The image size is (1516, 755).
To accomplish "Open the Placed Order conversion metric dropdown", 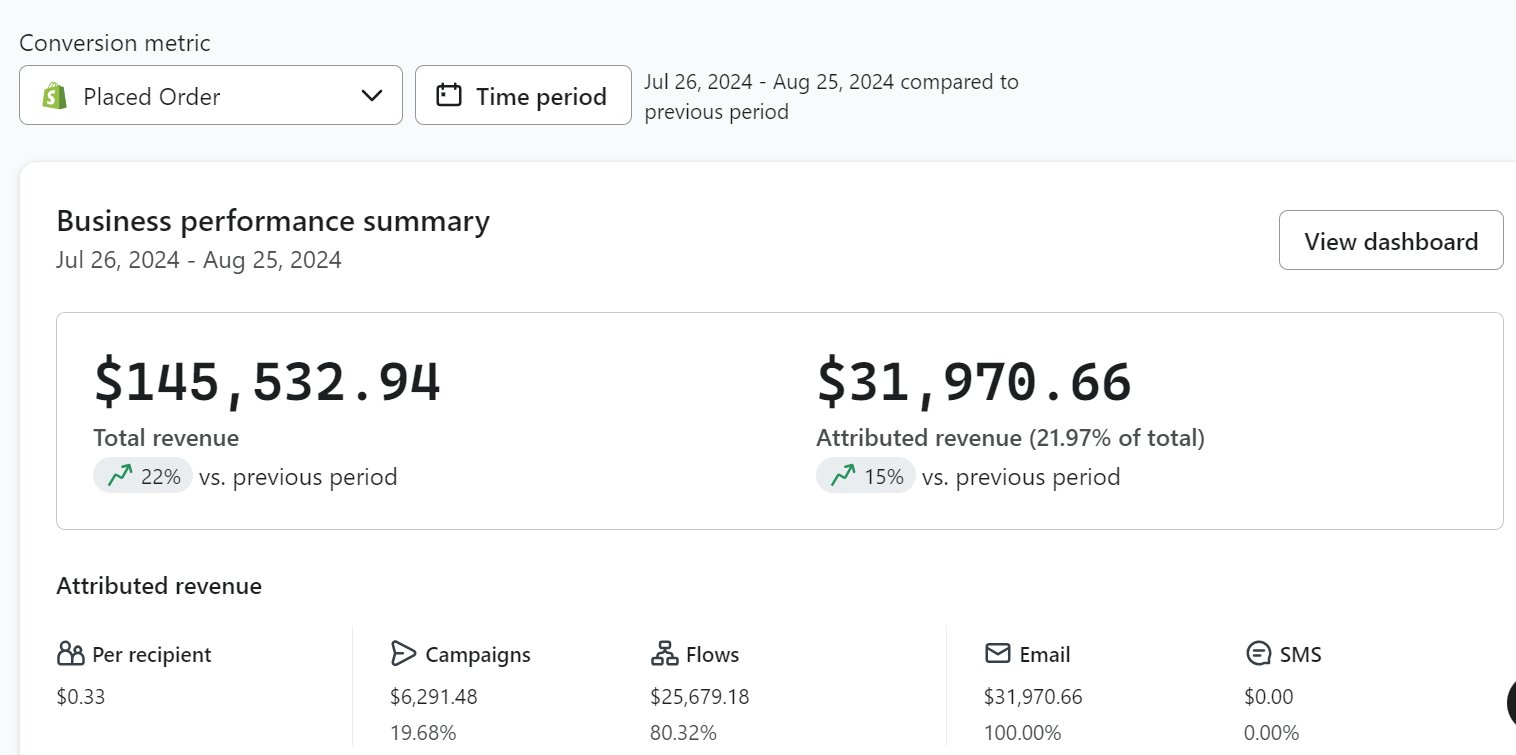I will [211, 95].
